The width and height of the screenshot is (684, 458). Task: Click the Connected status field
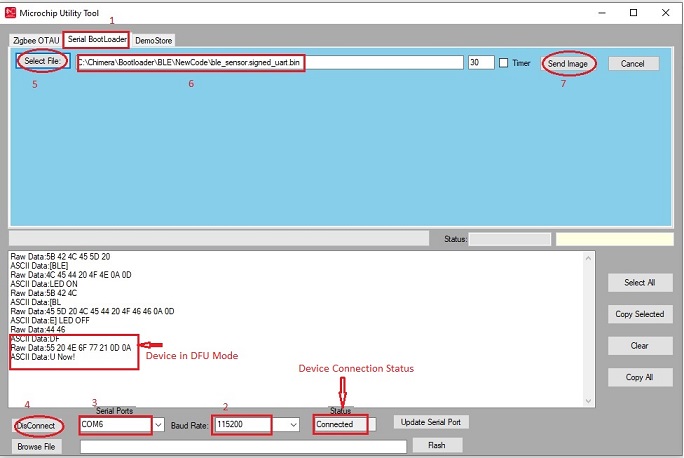tap(345, 424)
